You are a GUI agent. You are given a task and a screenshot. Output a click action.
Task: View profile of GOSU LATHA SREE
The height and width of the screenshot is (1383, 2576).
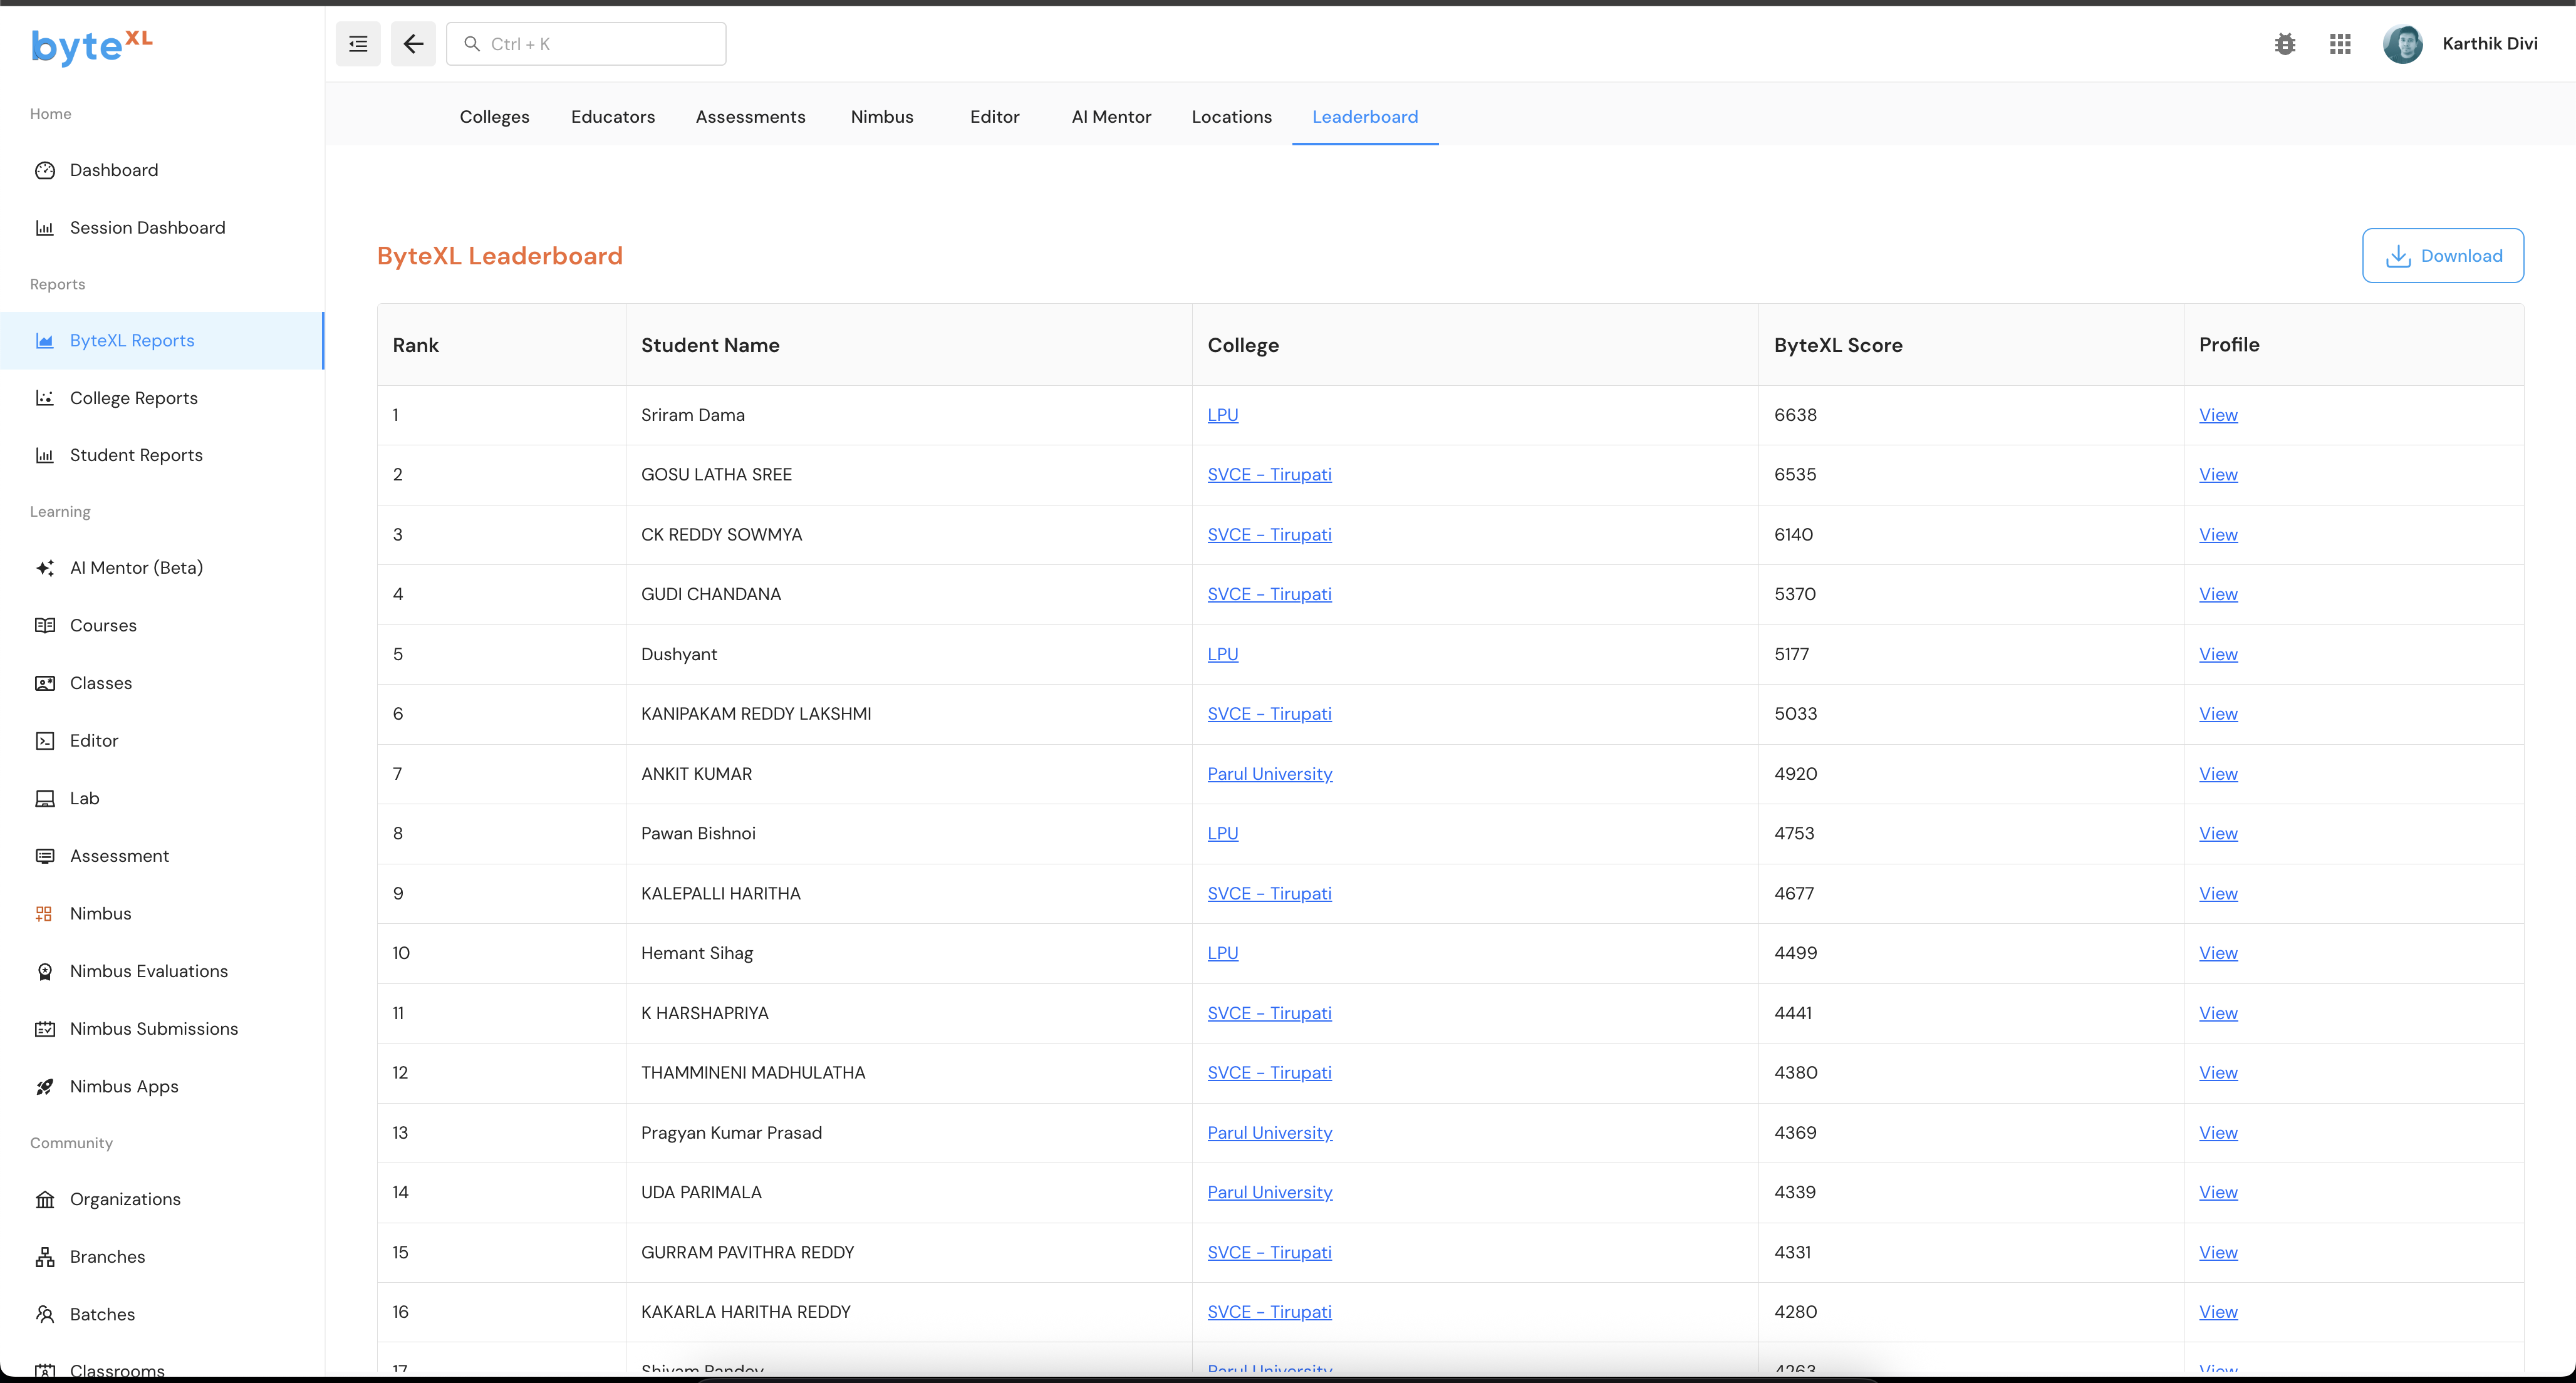2217,475
